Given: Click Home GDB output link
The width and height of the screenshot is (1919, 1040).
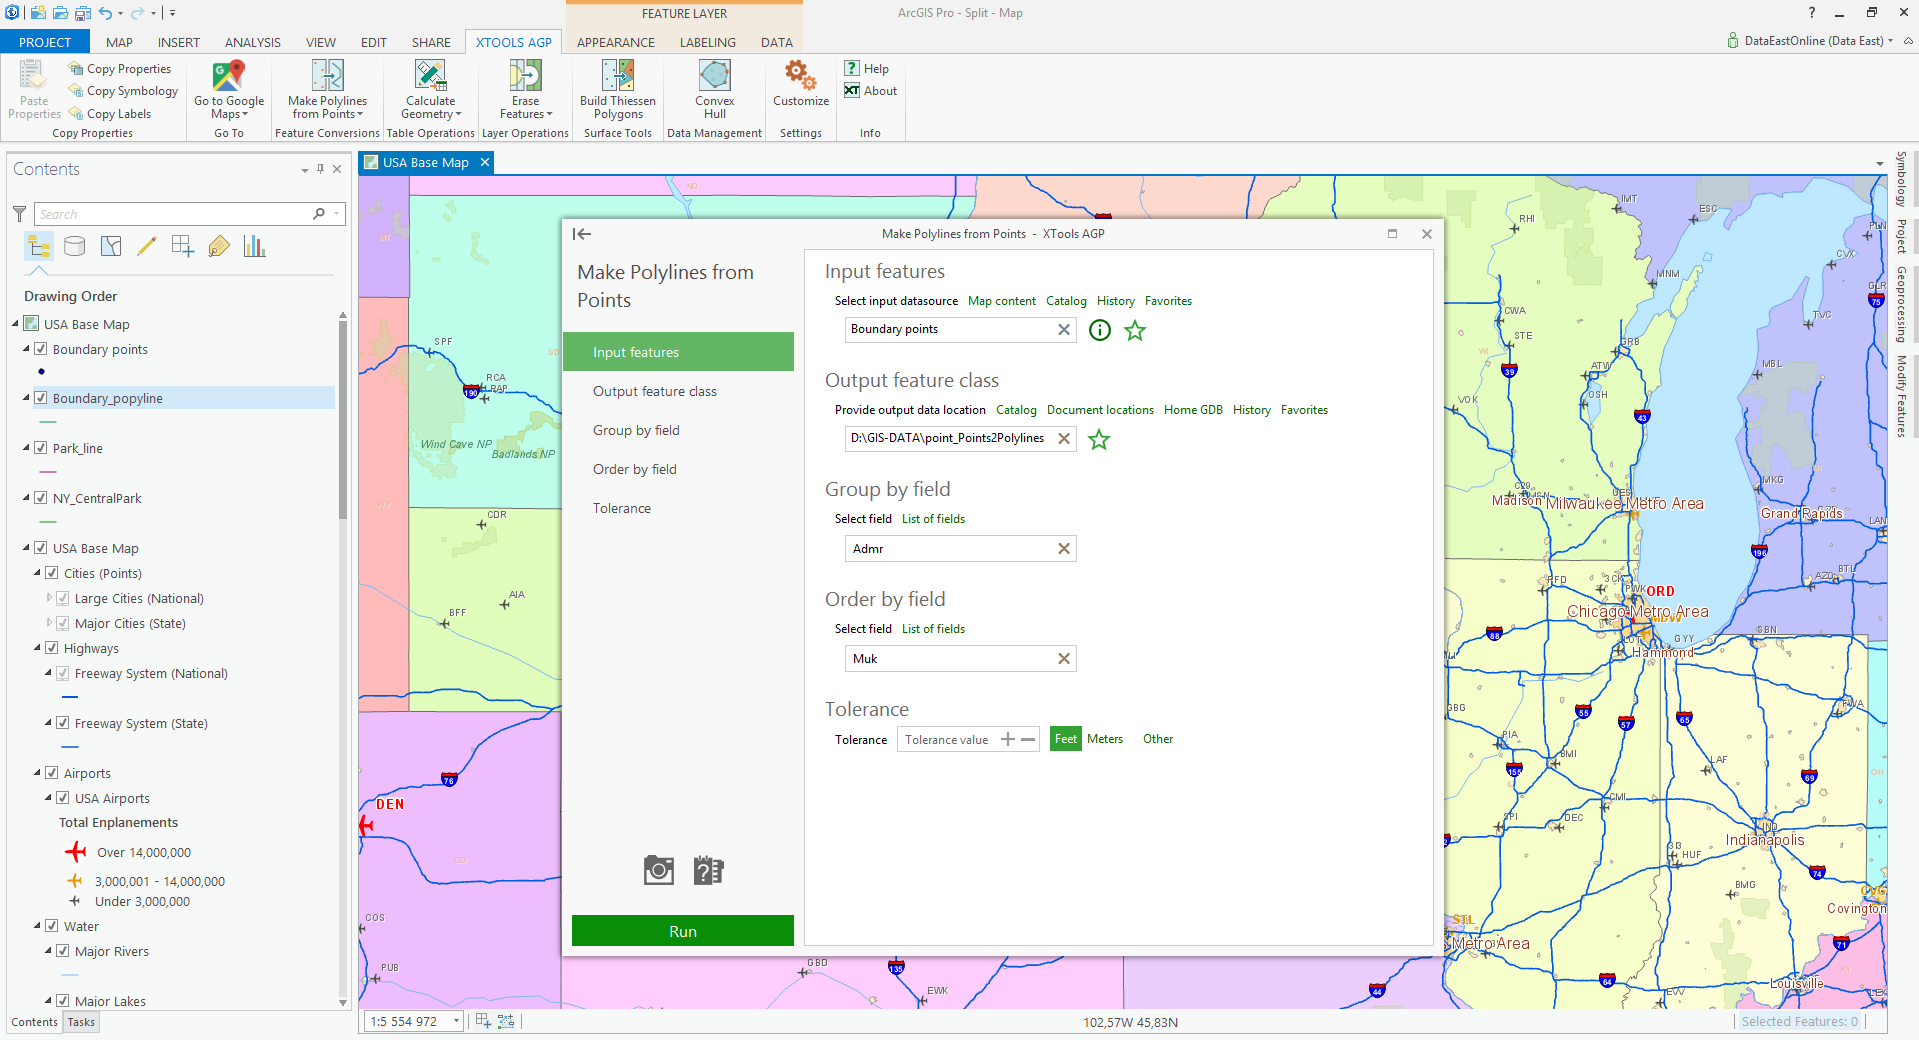Looking at the screenshot, I should tap(1193, 410).
